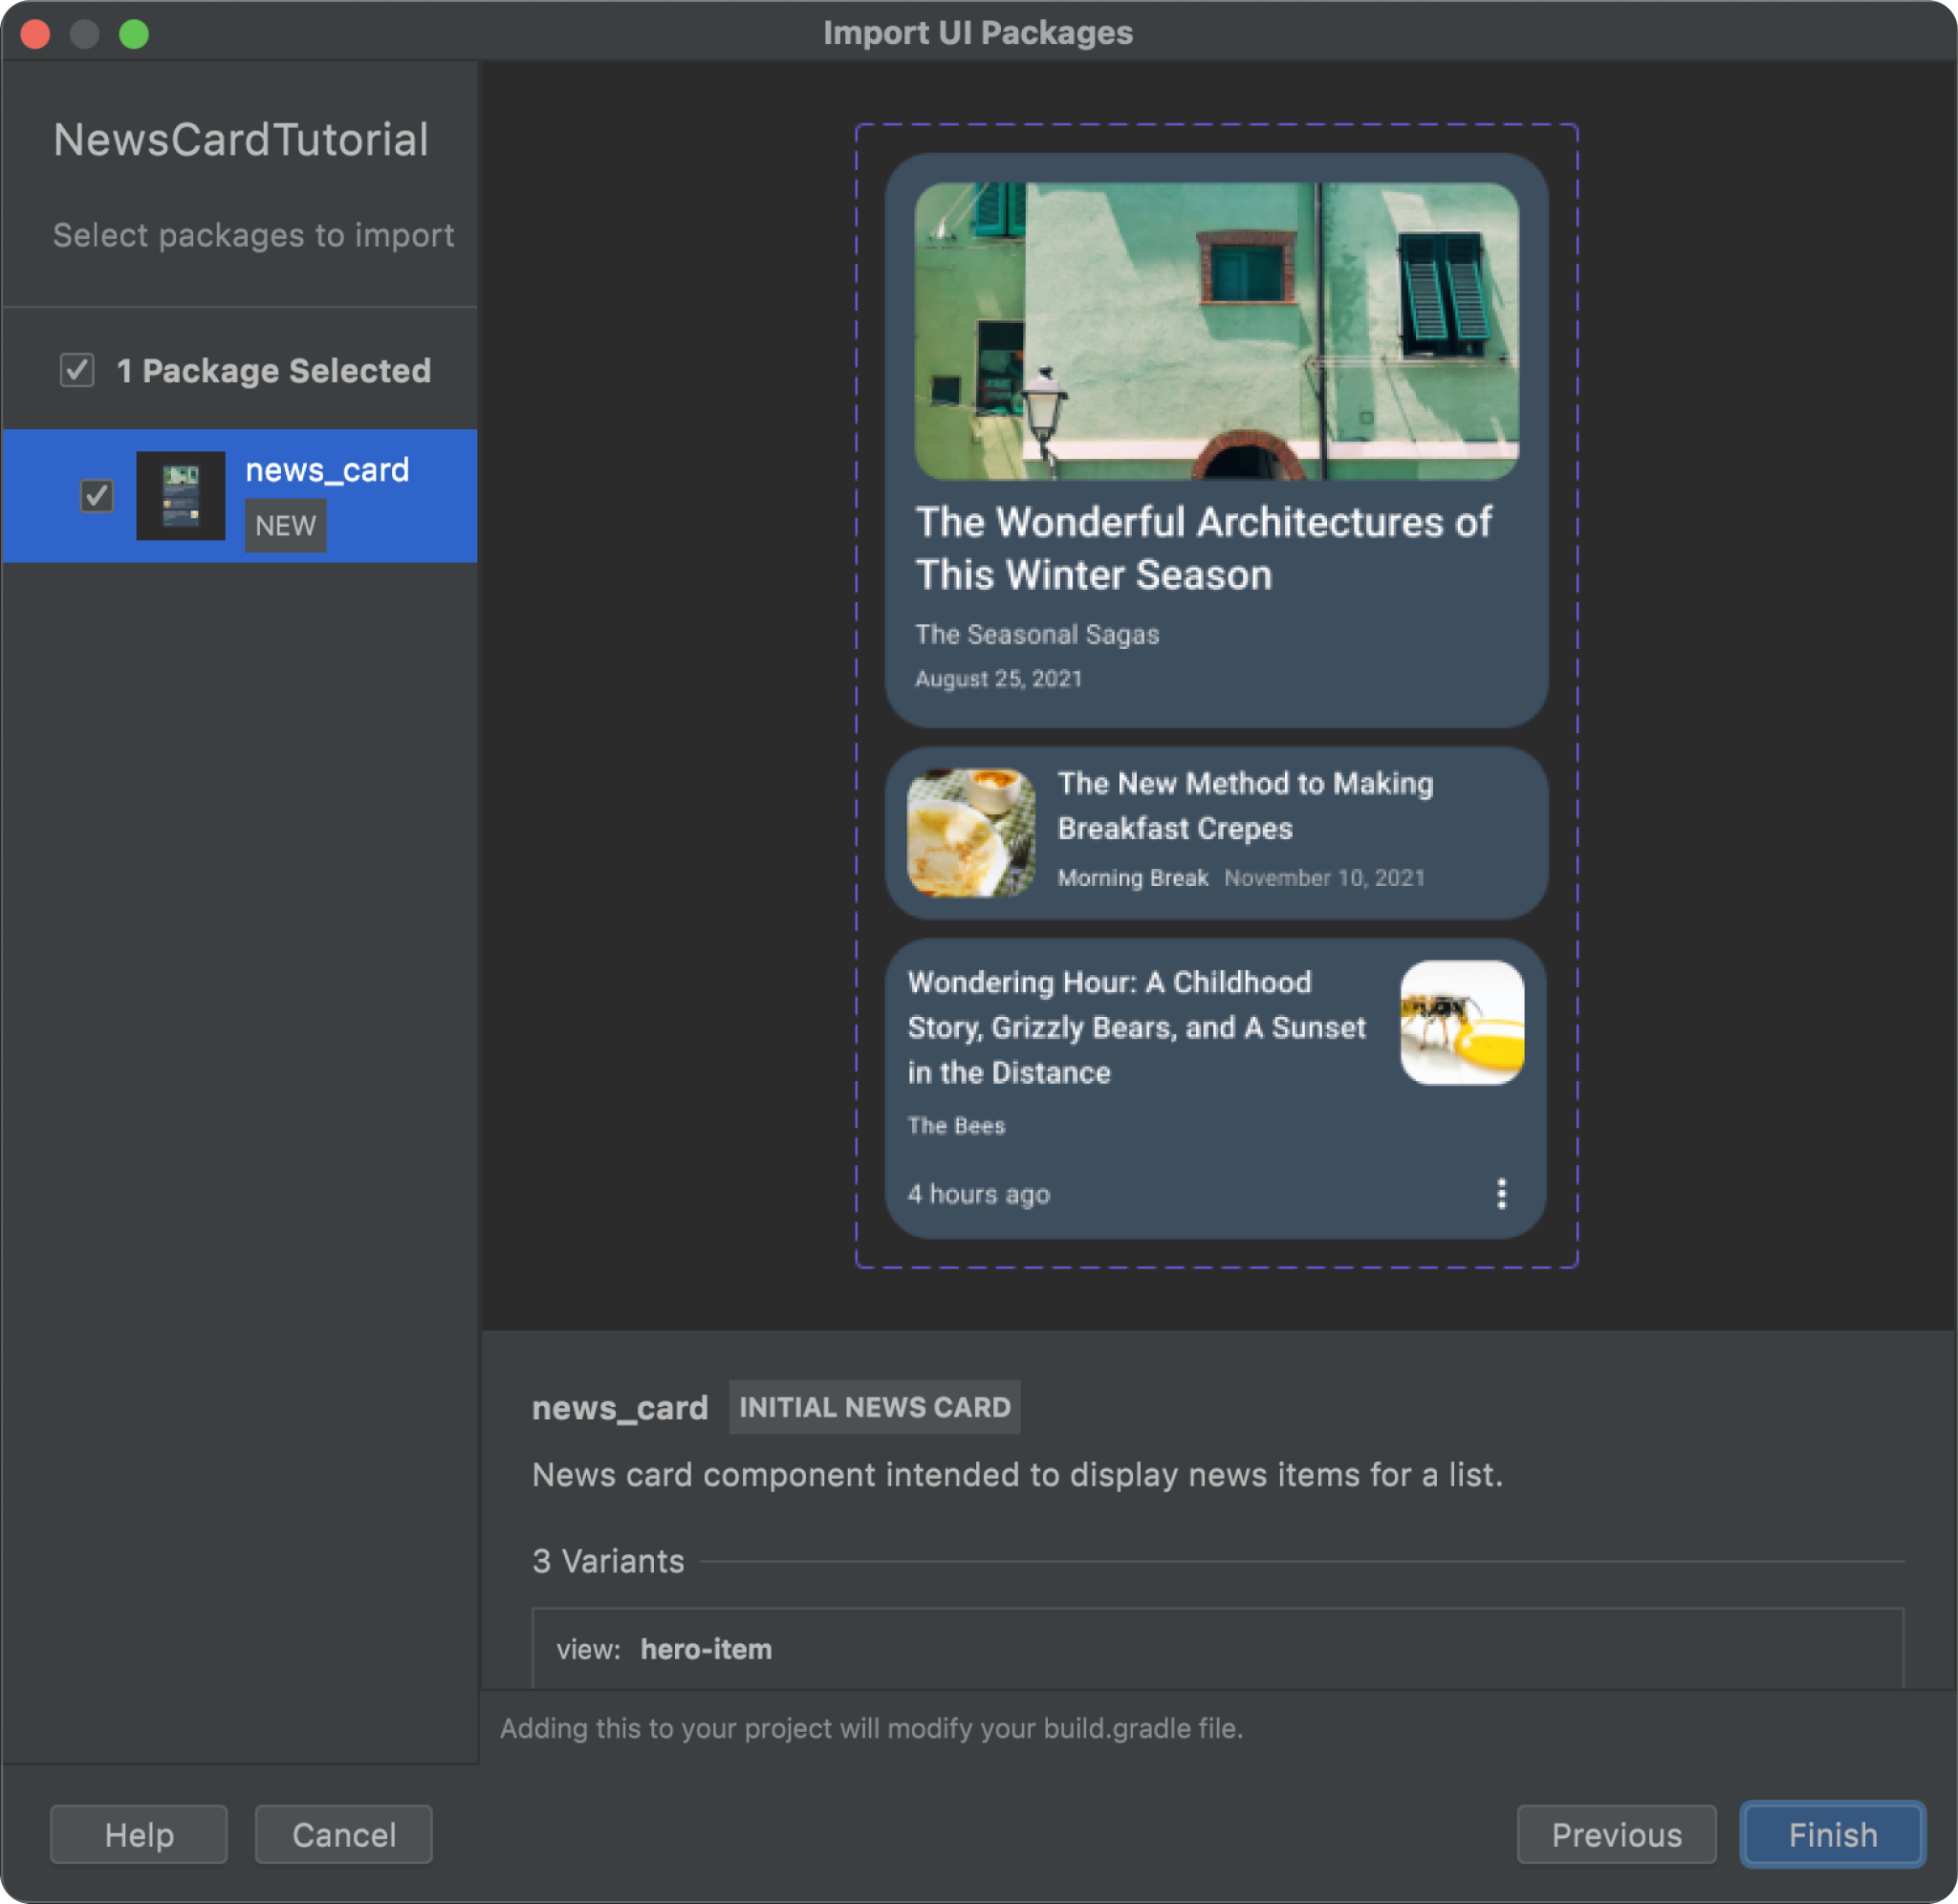Click the window minimize yellow button
The width and height of the screenshot is (1958, 1904).
coord(82,30)
